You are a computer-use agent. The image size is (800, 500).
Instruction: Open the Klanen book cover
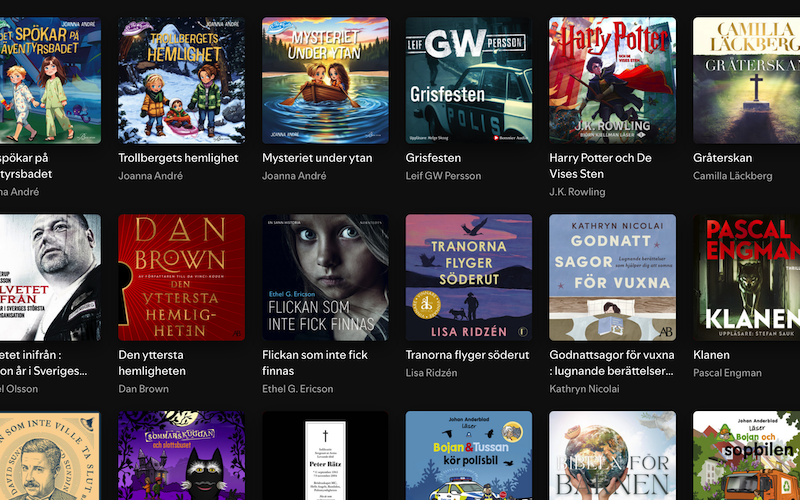(746, 277)
